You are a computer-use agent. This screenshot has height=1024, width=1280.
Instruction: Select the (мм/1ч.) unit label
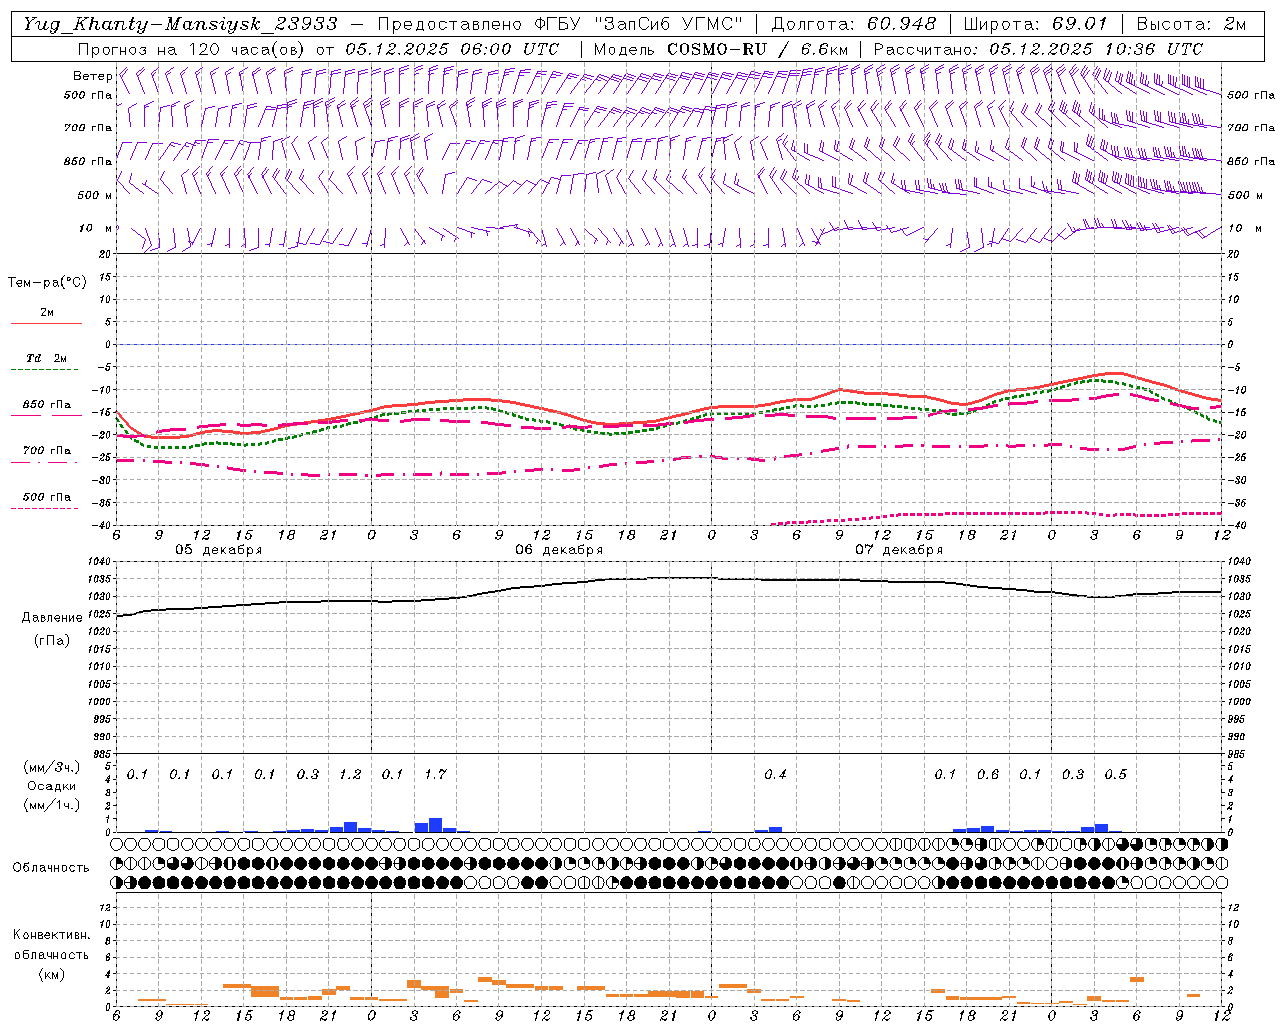coord(51,805)
